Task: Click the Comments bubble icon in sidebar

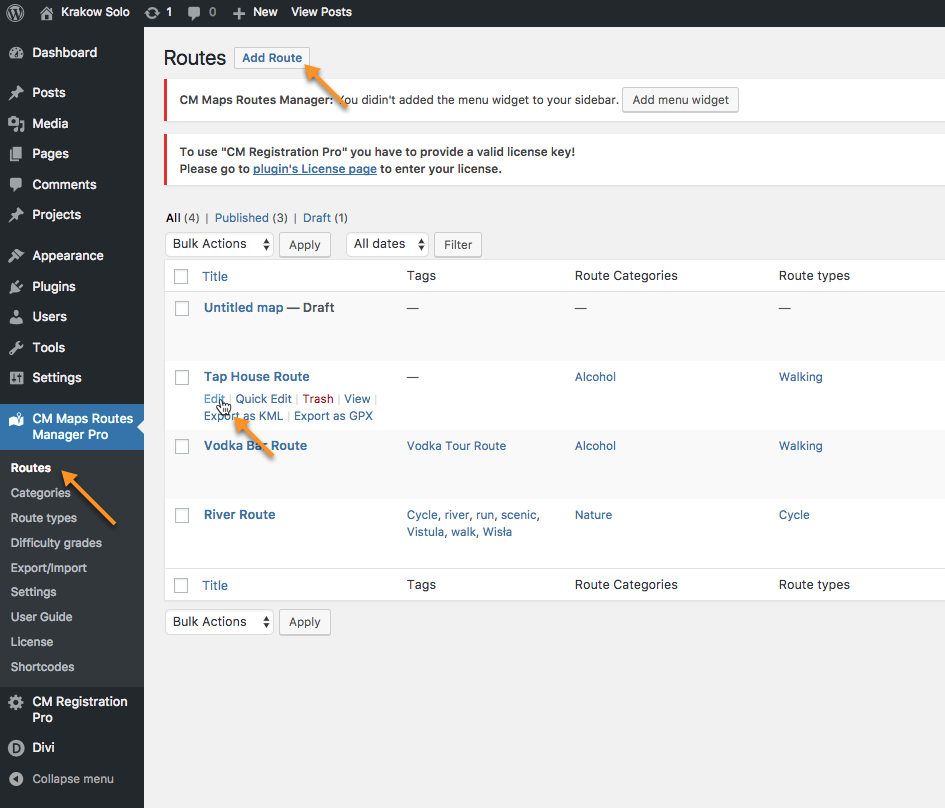Action: point(16,184)
